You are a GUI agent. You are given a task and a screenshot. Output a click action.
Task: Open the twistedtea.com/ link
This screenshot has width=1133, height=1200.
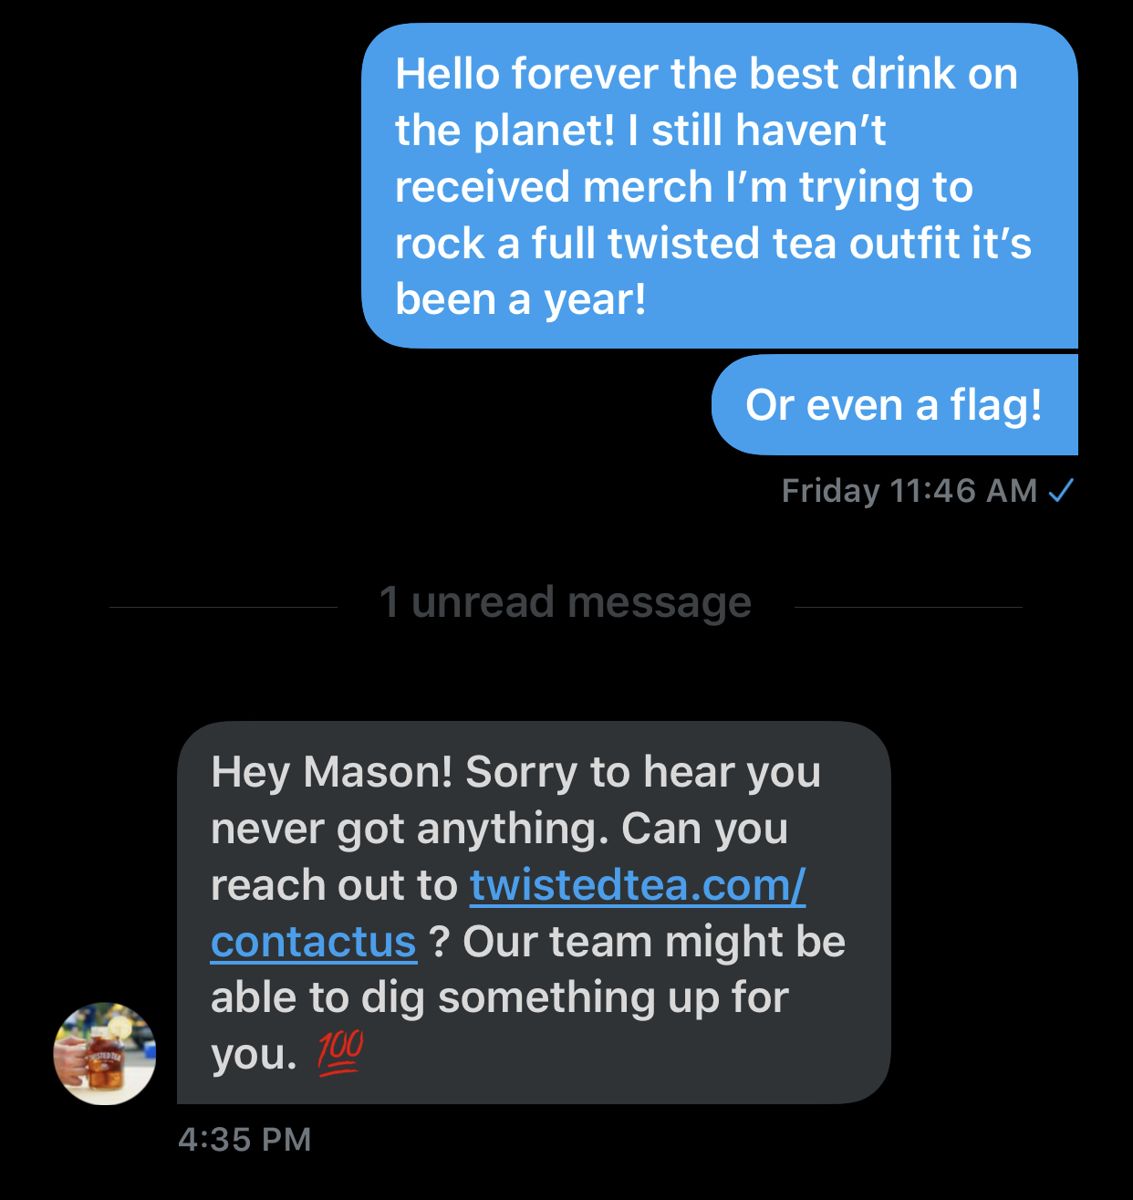point(637,886)
